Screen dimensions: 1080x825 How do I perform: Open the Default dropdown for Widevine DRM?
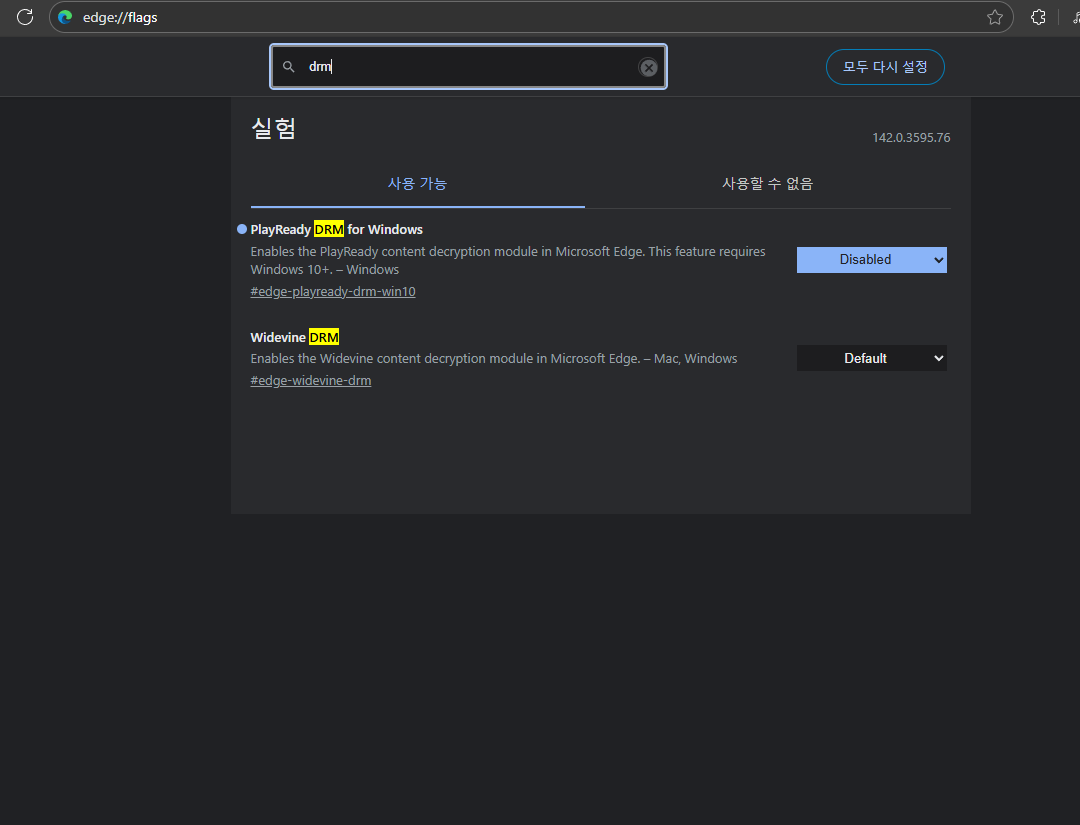click(x=871, y=358)
